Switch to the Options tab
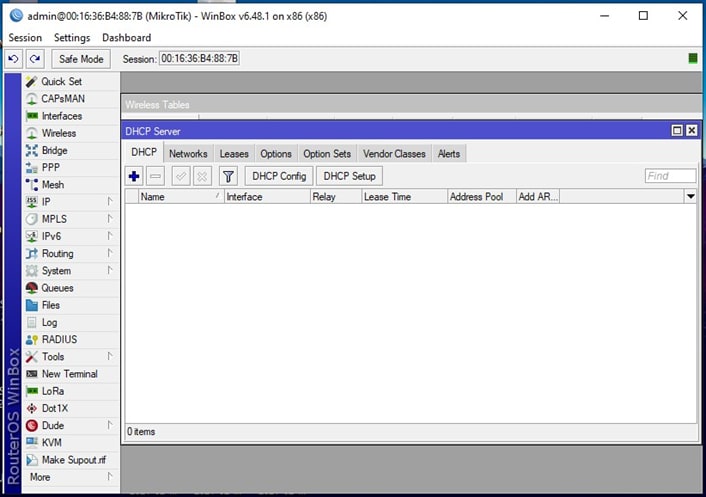The image size is (706, 497). pyautogui.click(x=276, y=154)
